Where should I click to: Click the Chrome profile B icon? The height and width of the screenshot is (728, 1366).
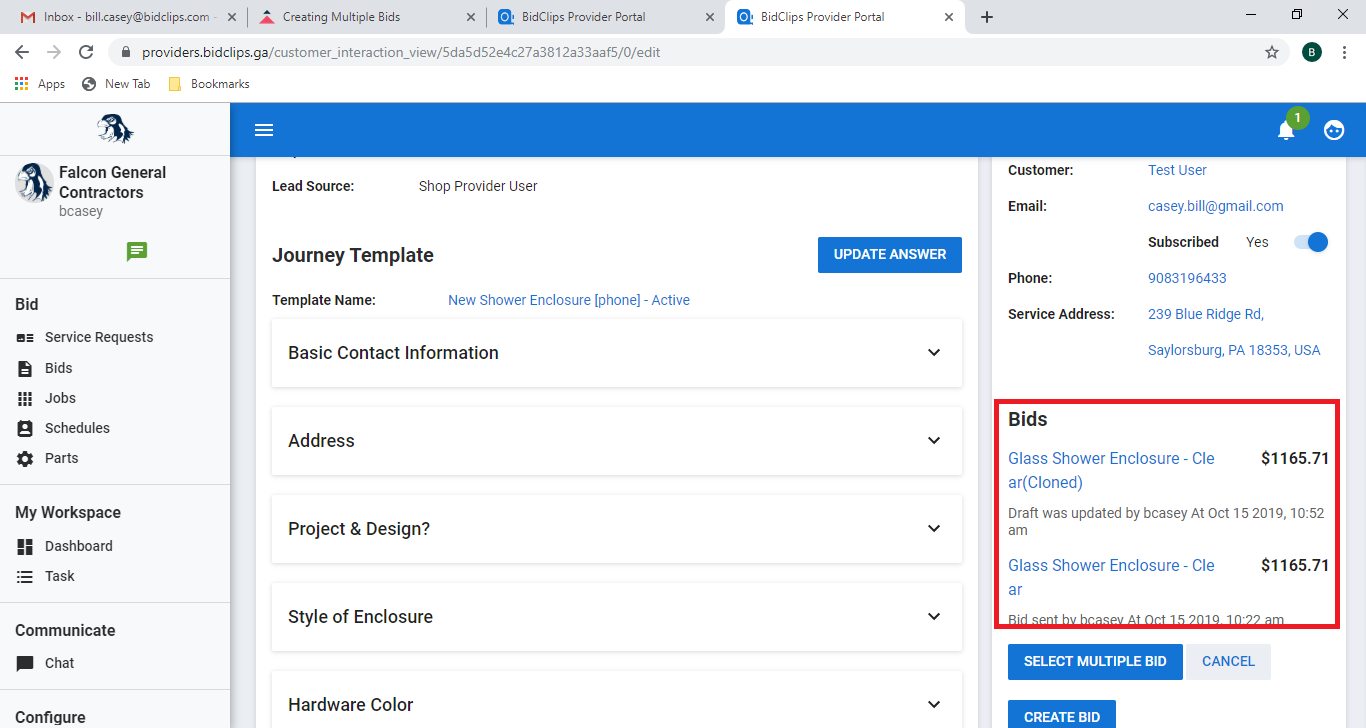(1312, 52)
